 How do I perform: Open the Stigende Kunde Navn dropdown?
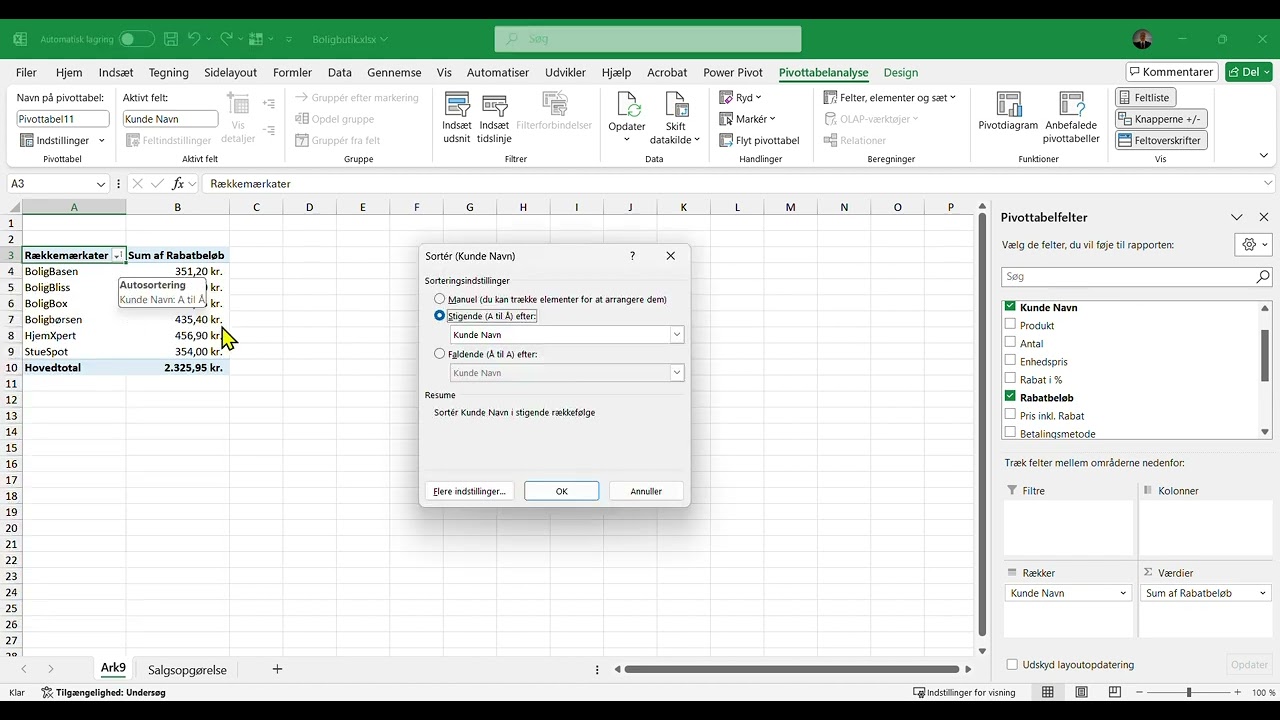click(x=677, y=335)
